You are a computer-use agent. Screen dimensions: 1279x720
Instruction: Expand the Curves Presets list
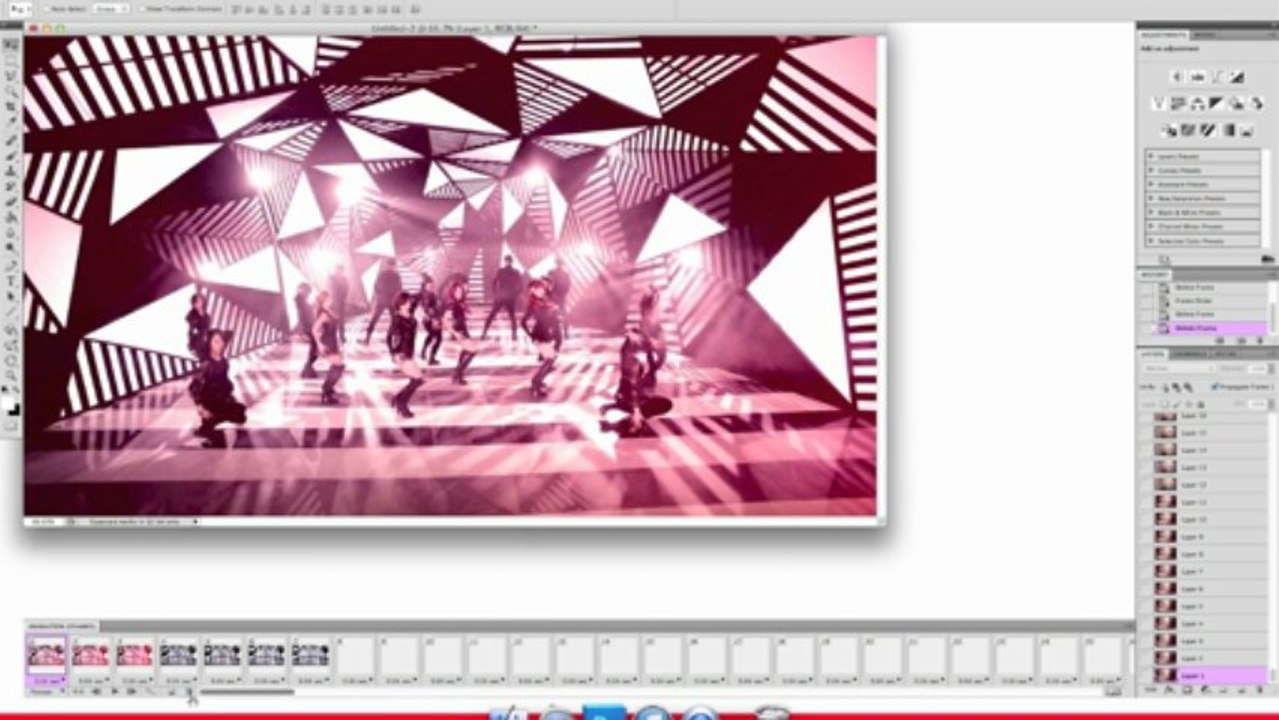1151,170
